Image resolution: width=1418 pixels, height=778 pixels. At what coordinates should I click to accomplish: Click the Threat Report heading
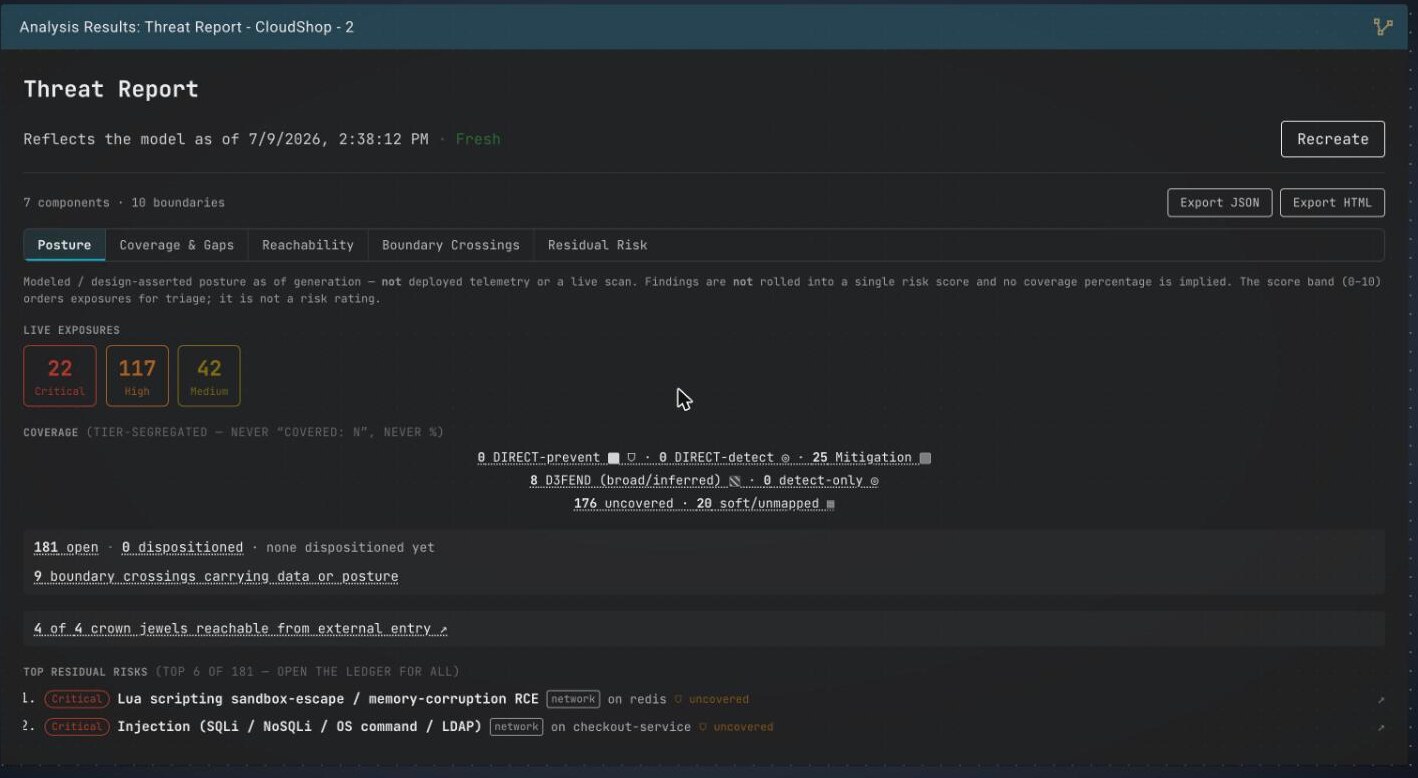click(x=111, y=89)
